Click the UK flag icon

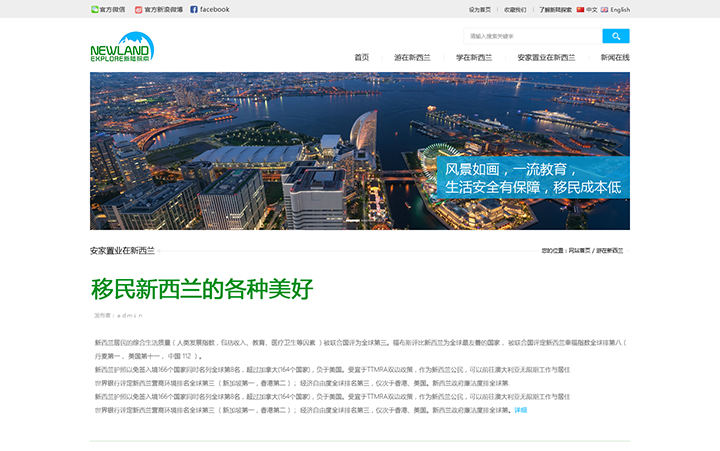point(604,9)
